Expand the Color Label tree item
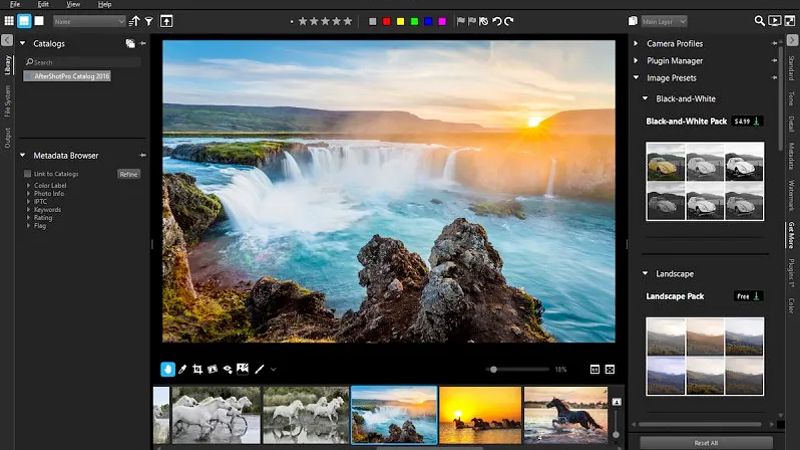This screenshot has width=800, height=450. (29, 186)
